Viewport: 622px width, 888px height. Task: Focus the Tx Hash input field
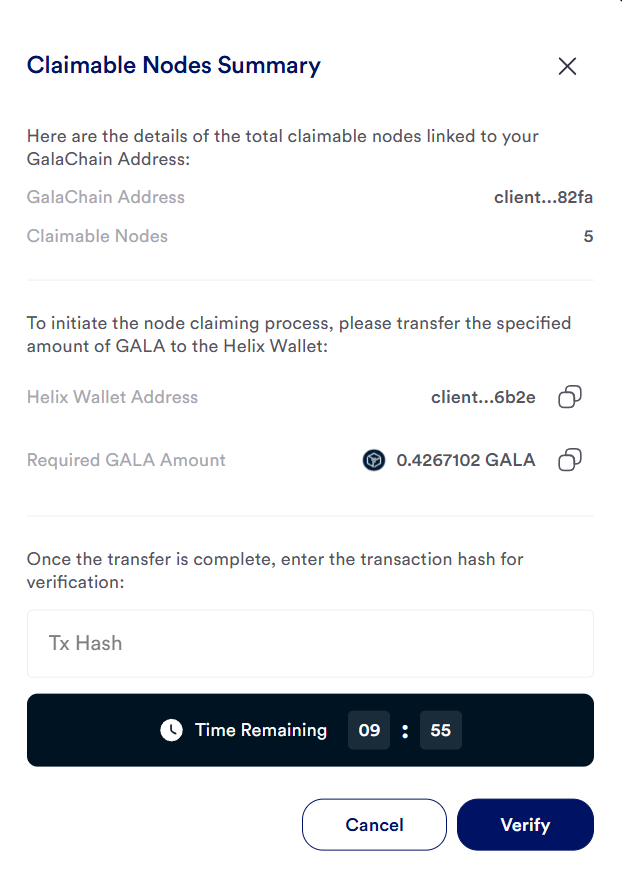point(310,643)
